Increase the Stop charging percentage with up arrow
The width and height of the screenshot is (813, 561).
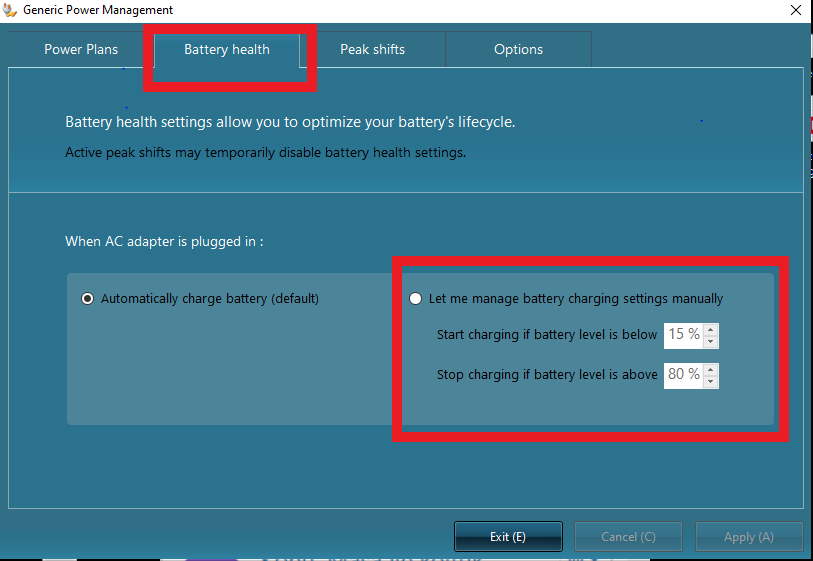coord(711,370)
